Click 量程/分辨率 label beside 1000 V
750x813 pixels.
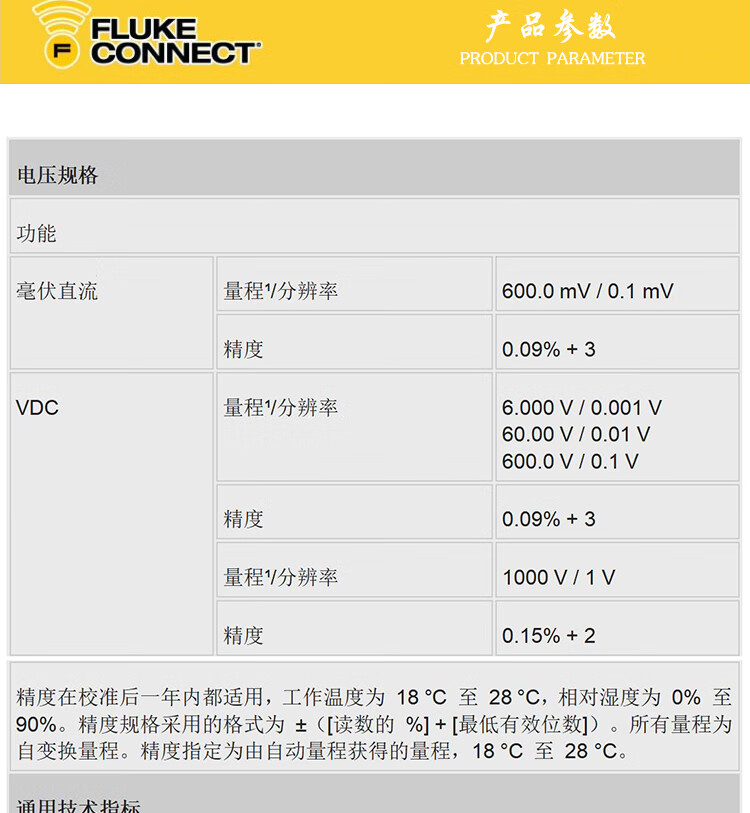pyautogui.click(x=281, y=577)
